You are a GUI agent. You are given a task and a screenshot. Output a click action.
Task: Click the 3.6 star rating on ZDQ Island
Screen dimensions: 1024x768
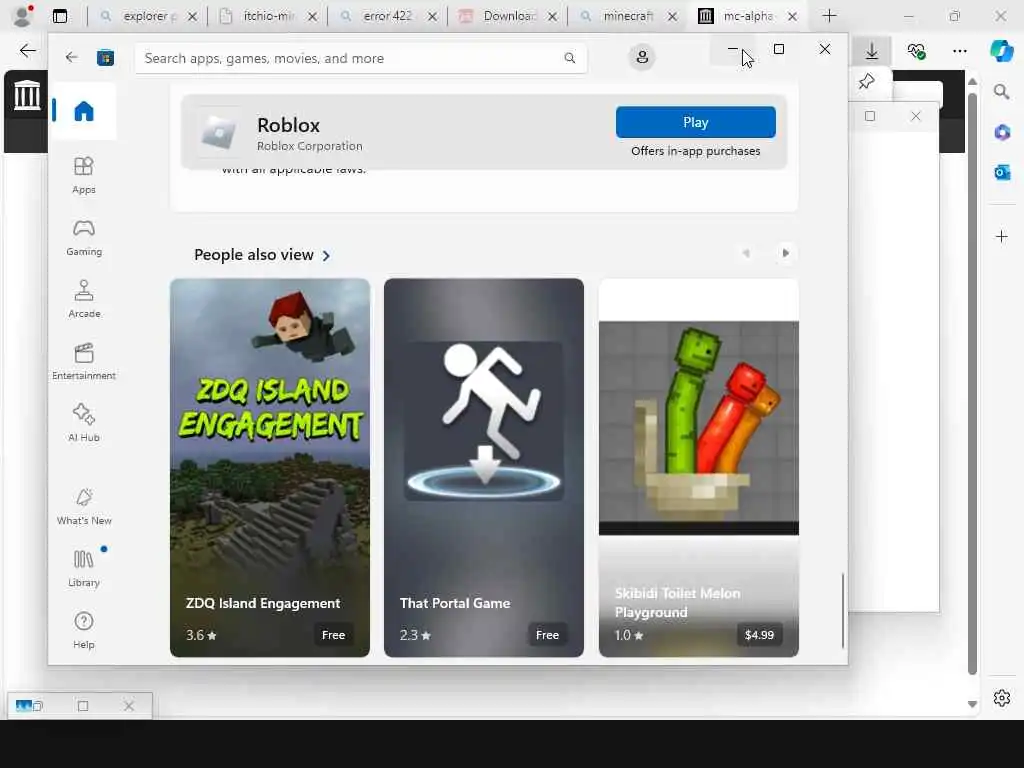click(201, 635)
